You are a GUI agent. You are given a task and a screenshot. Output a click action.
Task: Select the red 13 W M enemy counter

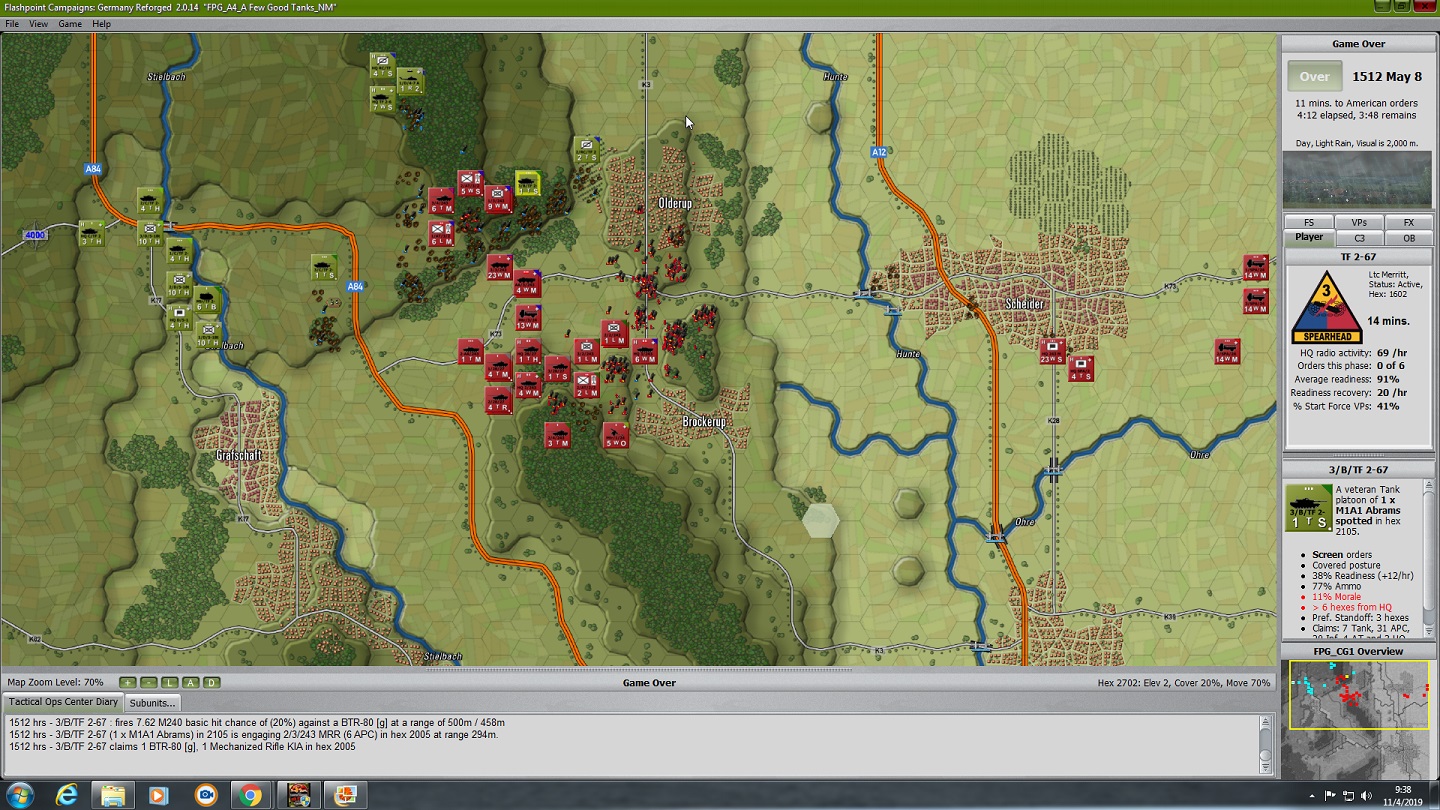[528, 318]
